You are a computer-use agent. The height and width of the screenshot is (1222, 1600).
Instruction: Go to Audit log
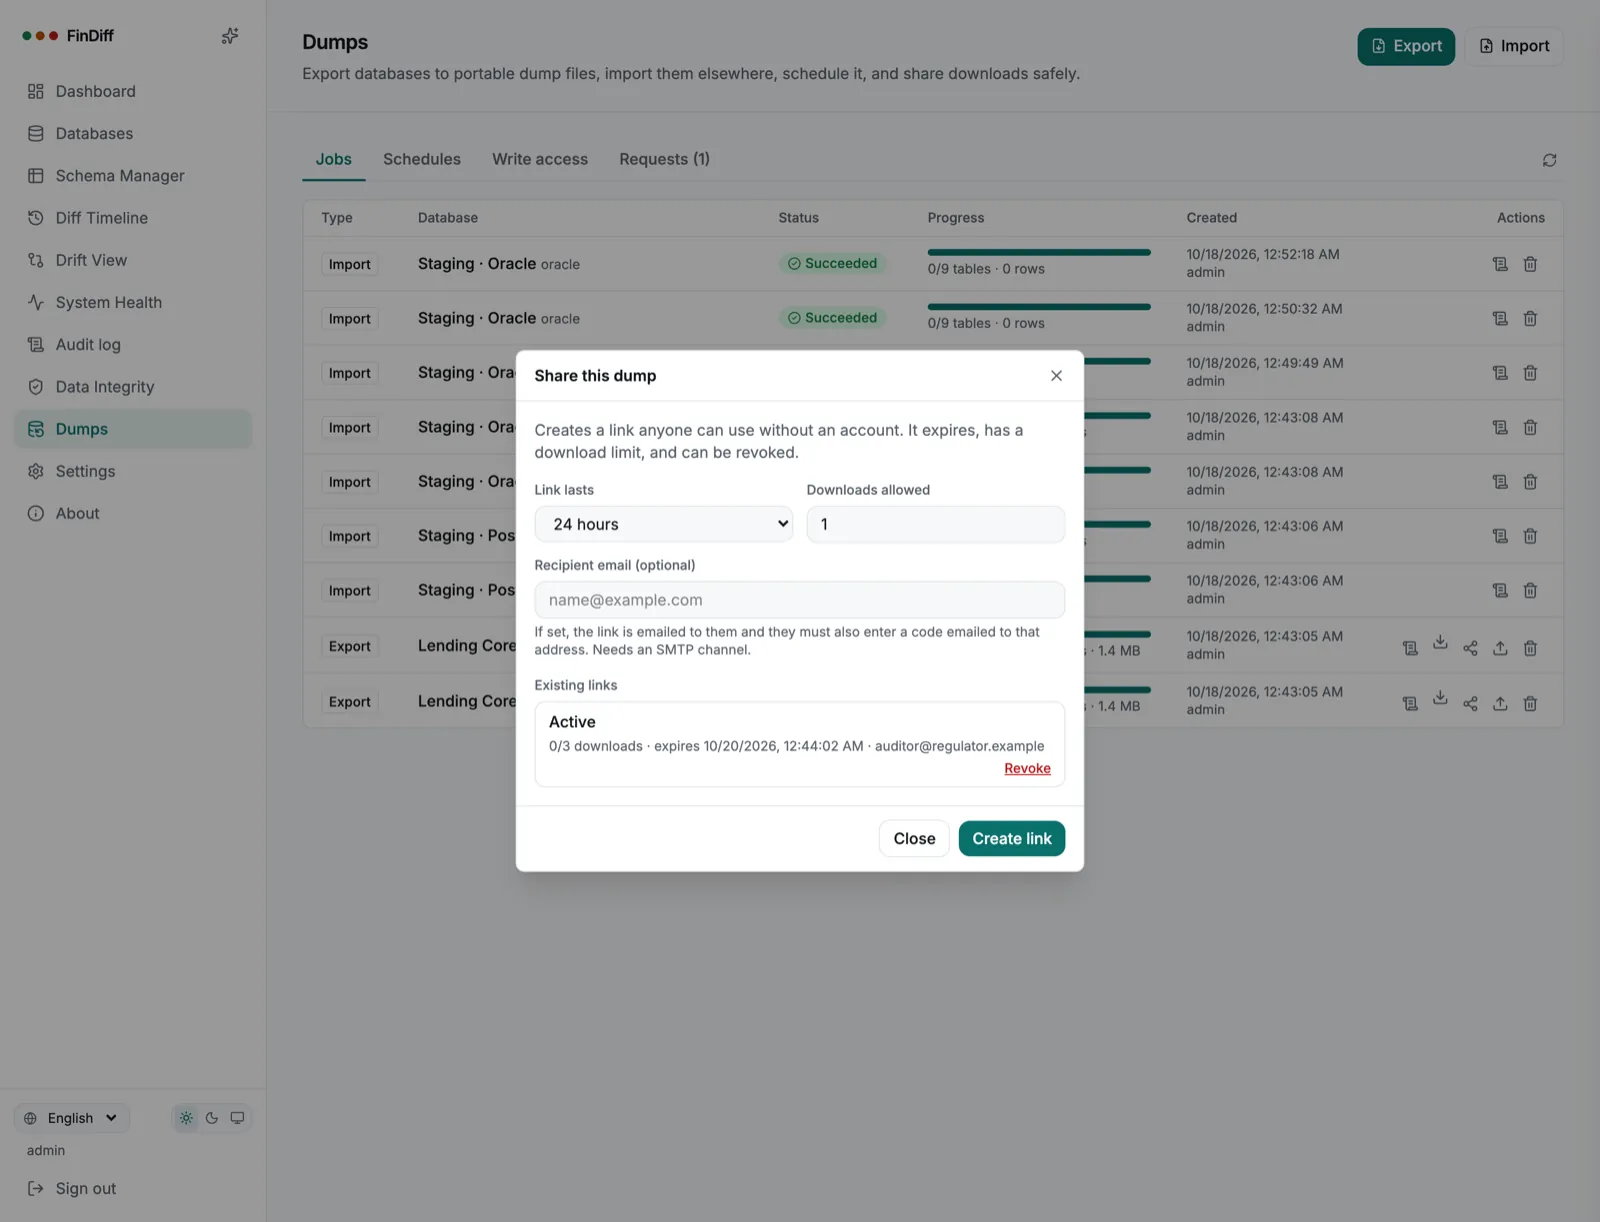(x=133, y=345)
